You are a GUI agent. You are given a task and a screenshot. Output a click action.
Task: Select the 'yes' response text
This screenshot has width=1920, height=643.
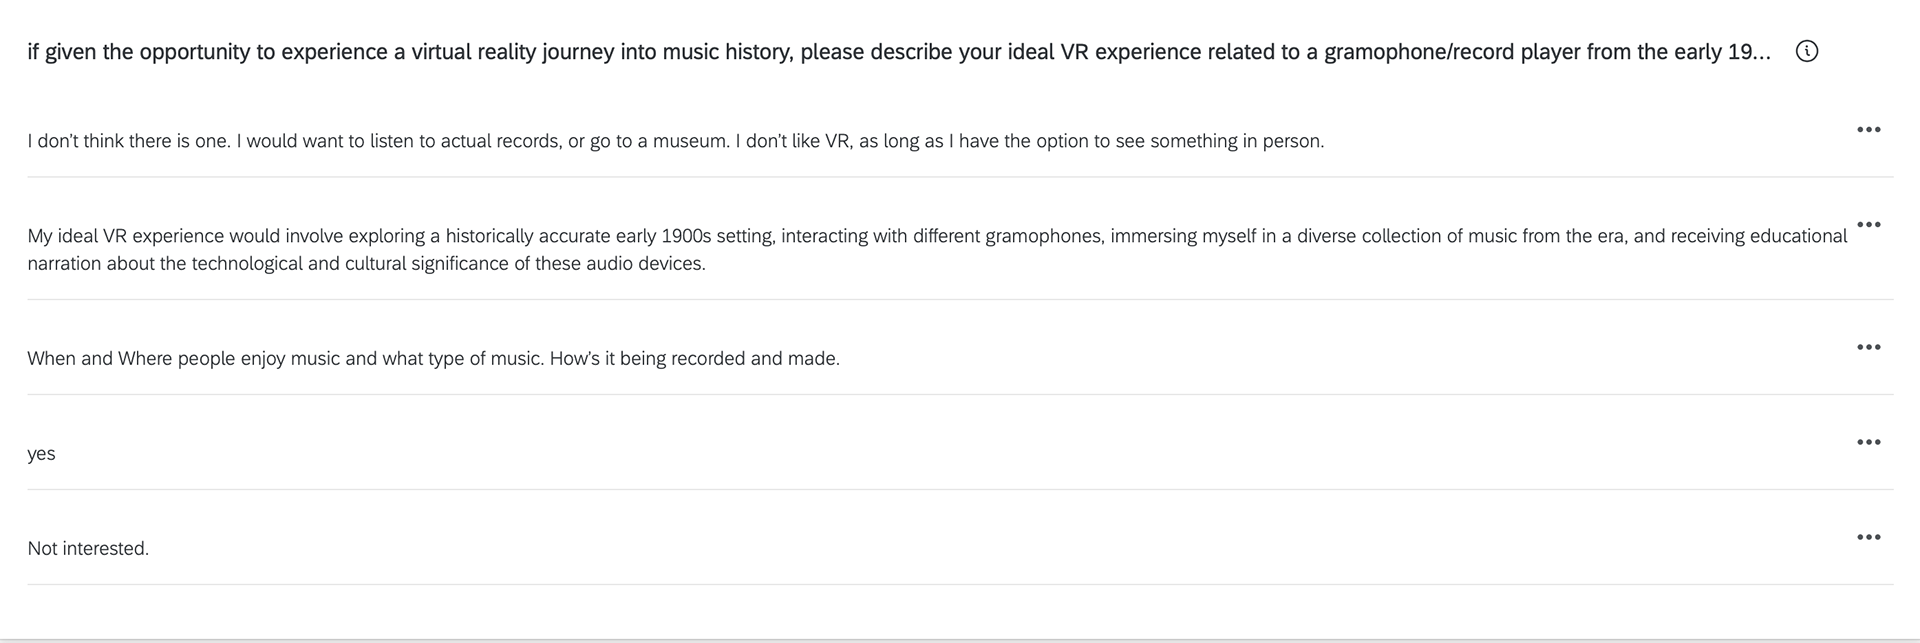pyautogui.click(x=41, y=454)
